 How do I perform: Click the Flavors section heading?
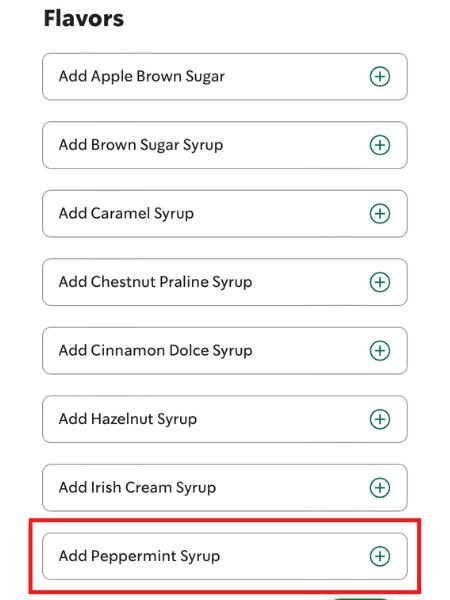point(84,18)
